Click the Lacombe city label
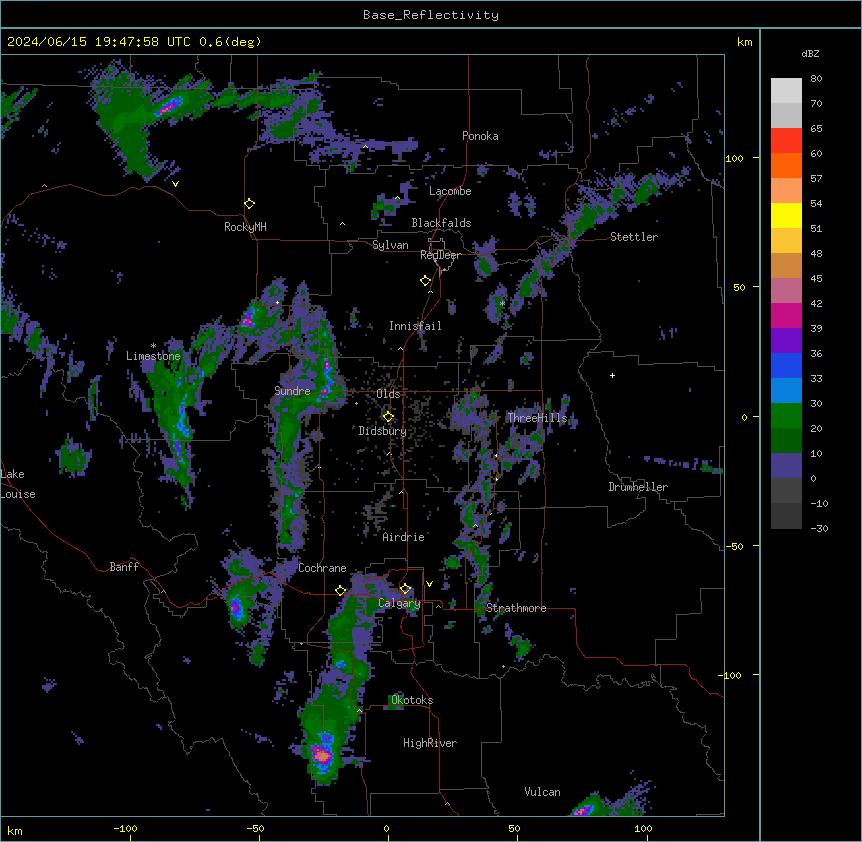The height and width of the screenshot is (842, 862). [x=450, y=191]
